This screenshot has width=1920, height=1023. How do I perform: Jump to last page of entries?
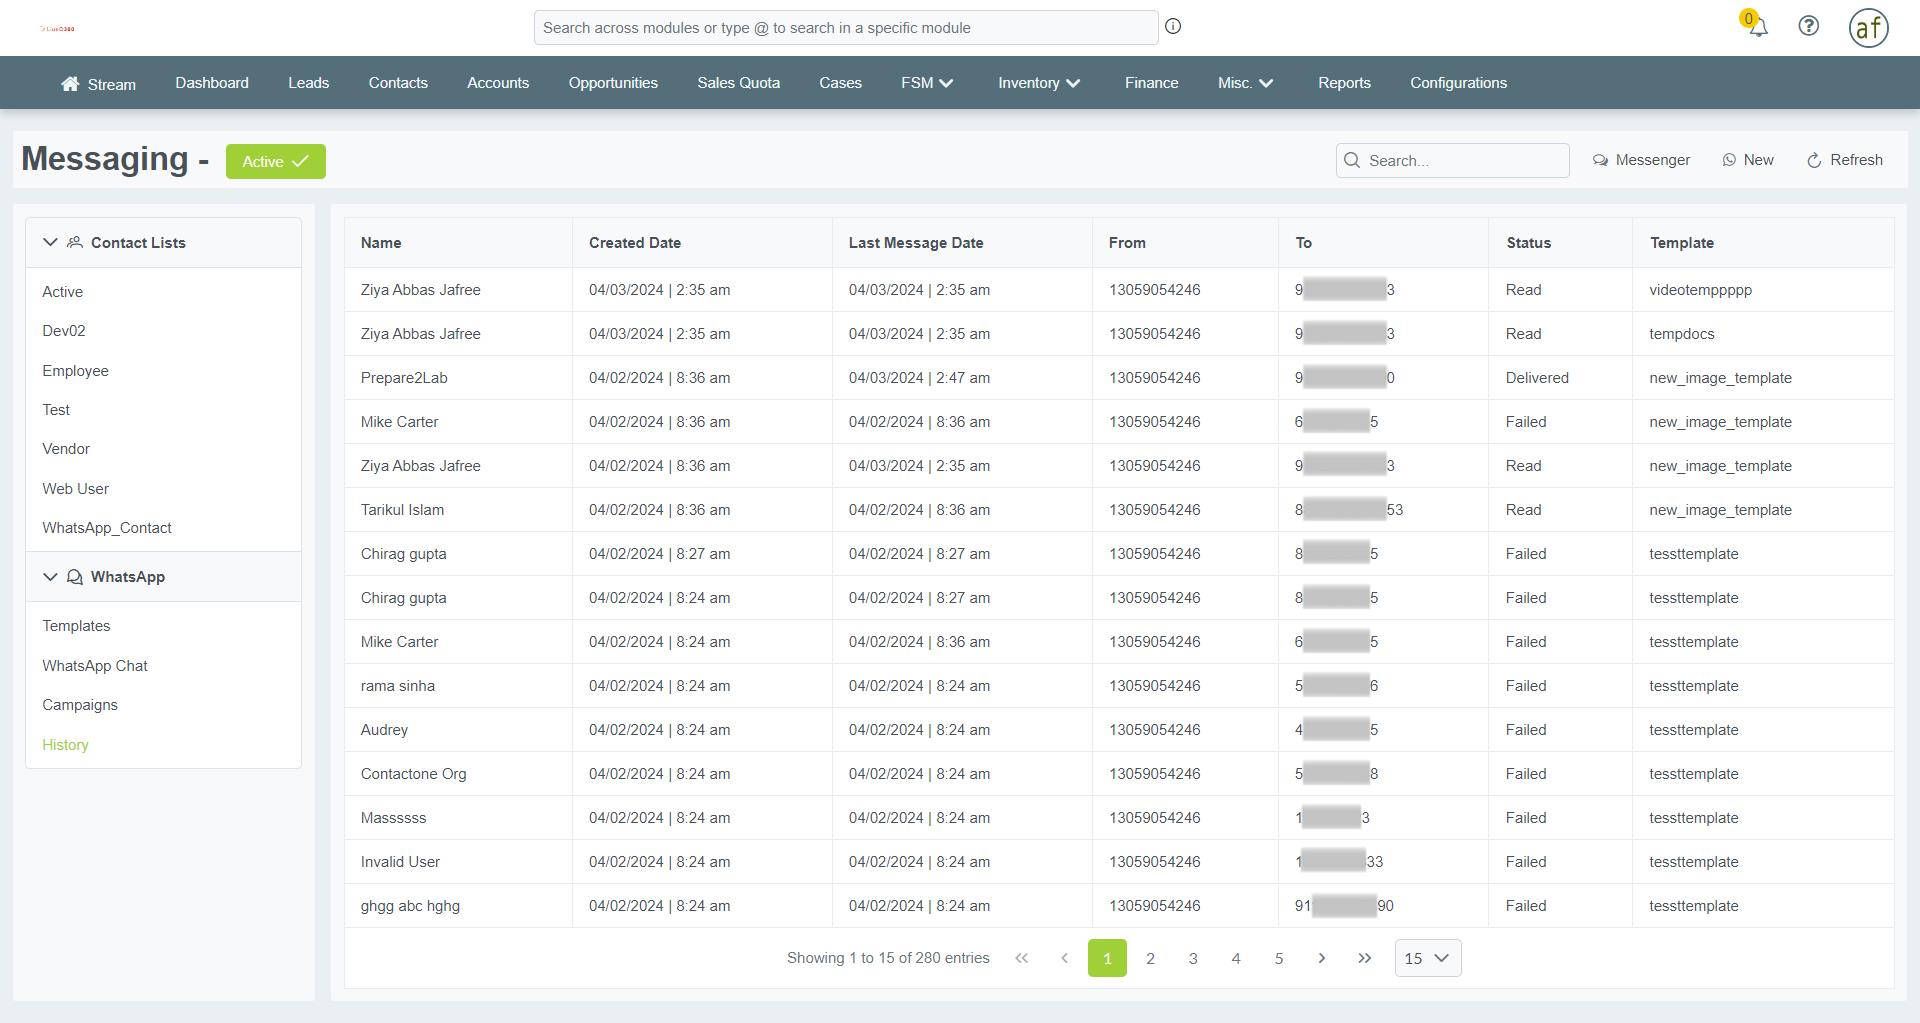pyautogui.click(x=1364, y=958)
